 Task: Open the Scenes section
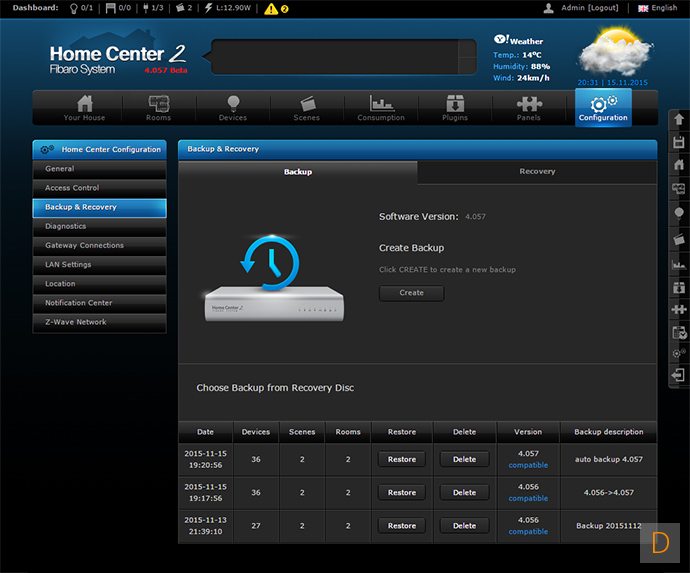(x=307, y=108)
